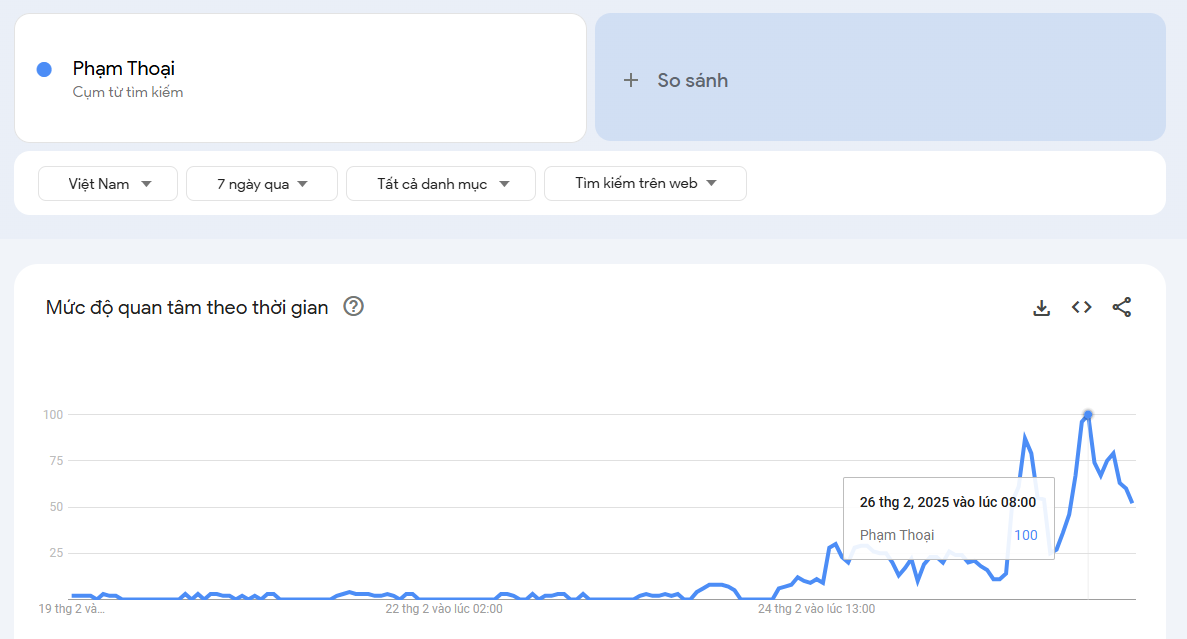Click the last data point on chart line

point(1132,502)
